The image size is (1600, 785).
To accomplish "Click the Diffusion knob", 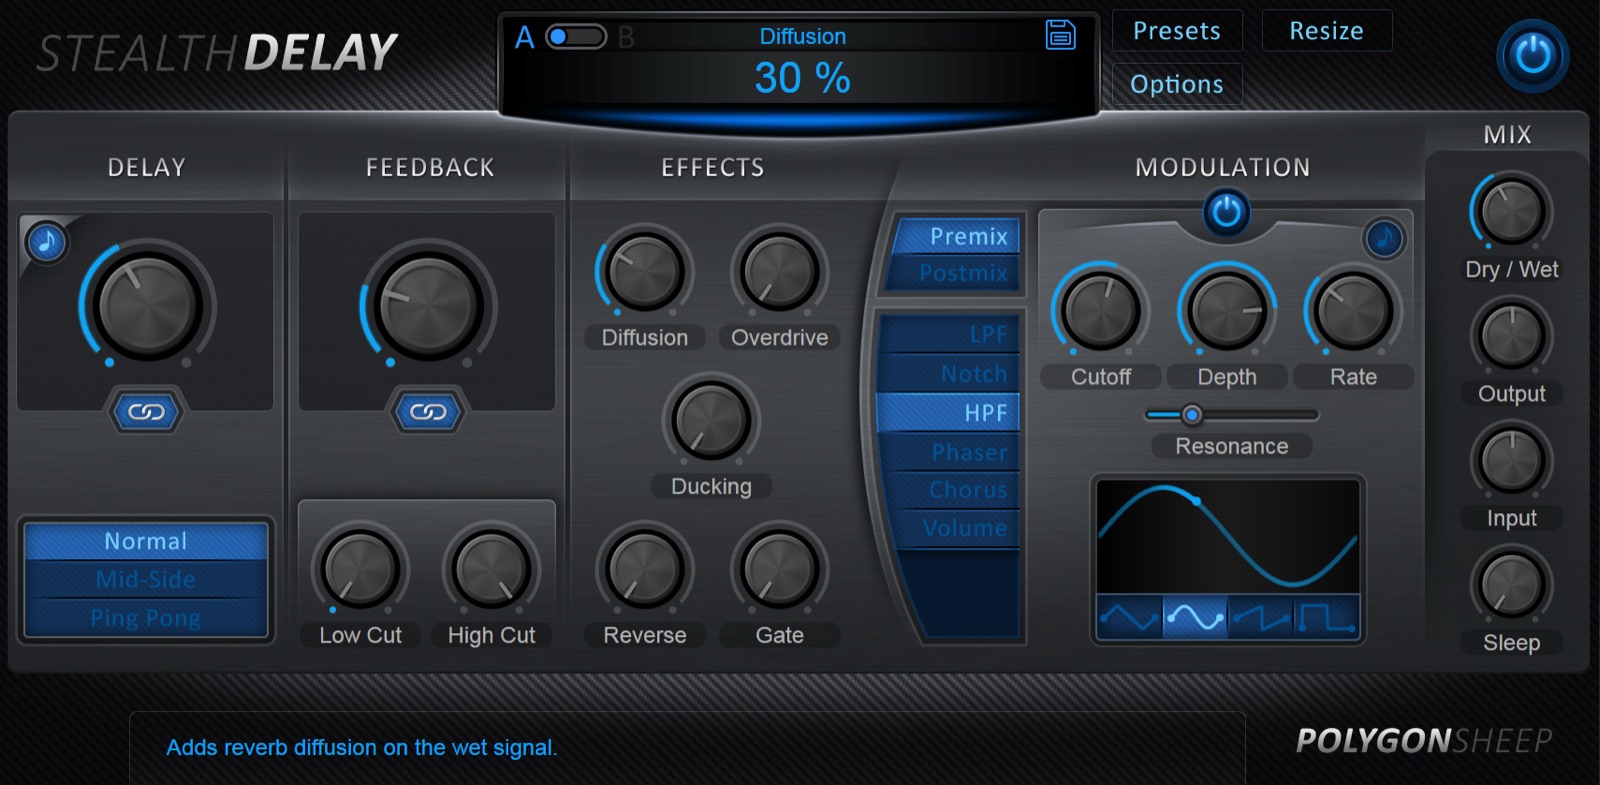I will (645, 271).
